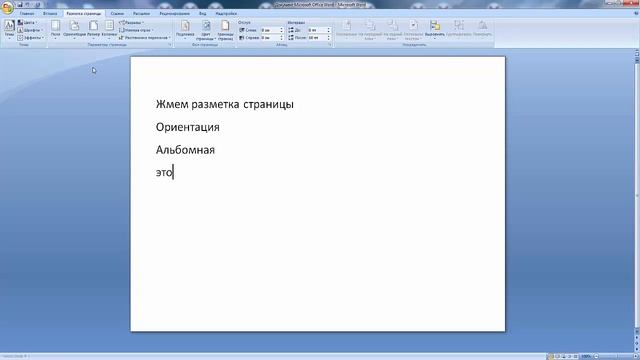Open Расстановка переносов hyphenation dropdown

pos(145,38)
